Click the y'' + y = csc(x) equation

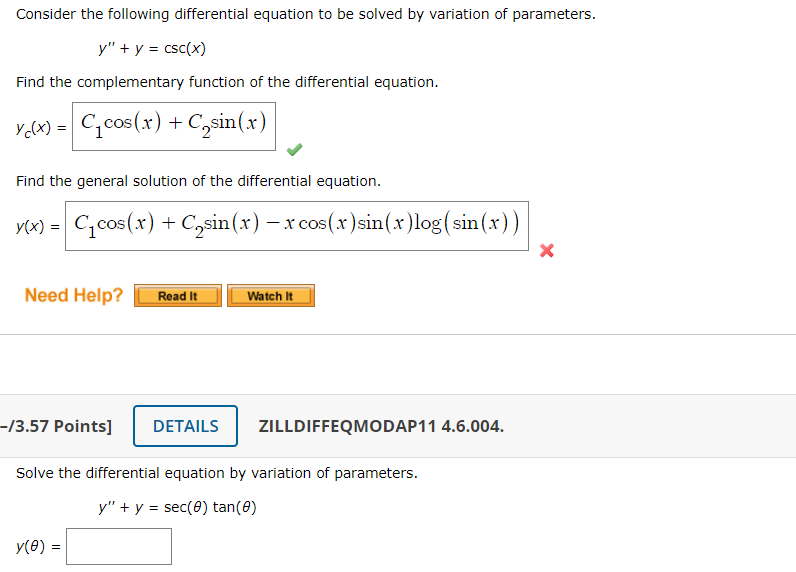(152, 49)
